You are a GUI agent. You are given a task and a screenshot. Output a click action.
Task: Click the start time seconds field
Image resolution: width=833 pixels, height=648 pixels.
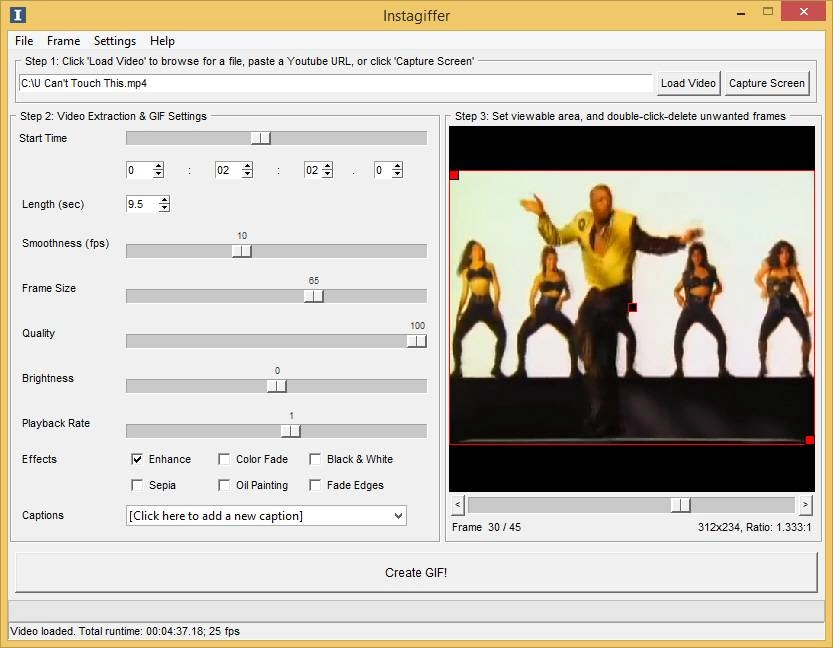(x=313, y=170)
